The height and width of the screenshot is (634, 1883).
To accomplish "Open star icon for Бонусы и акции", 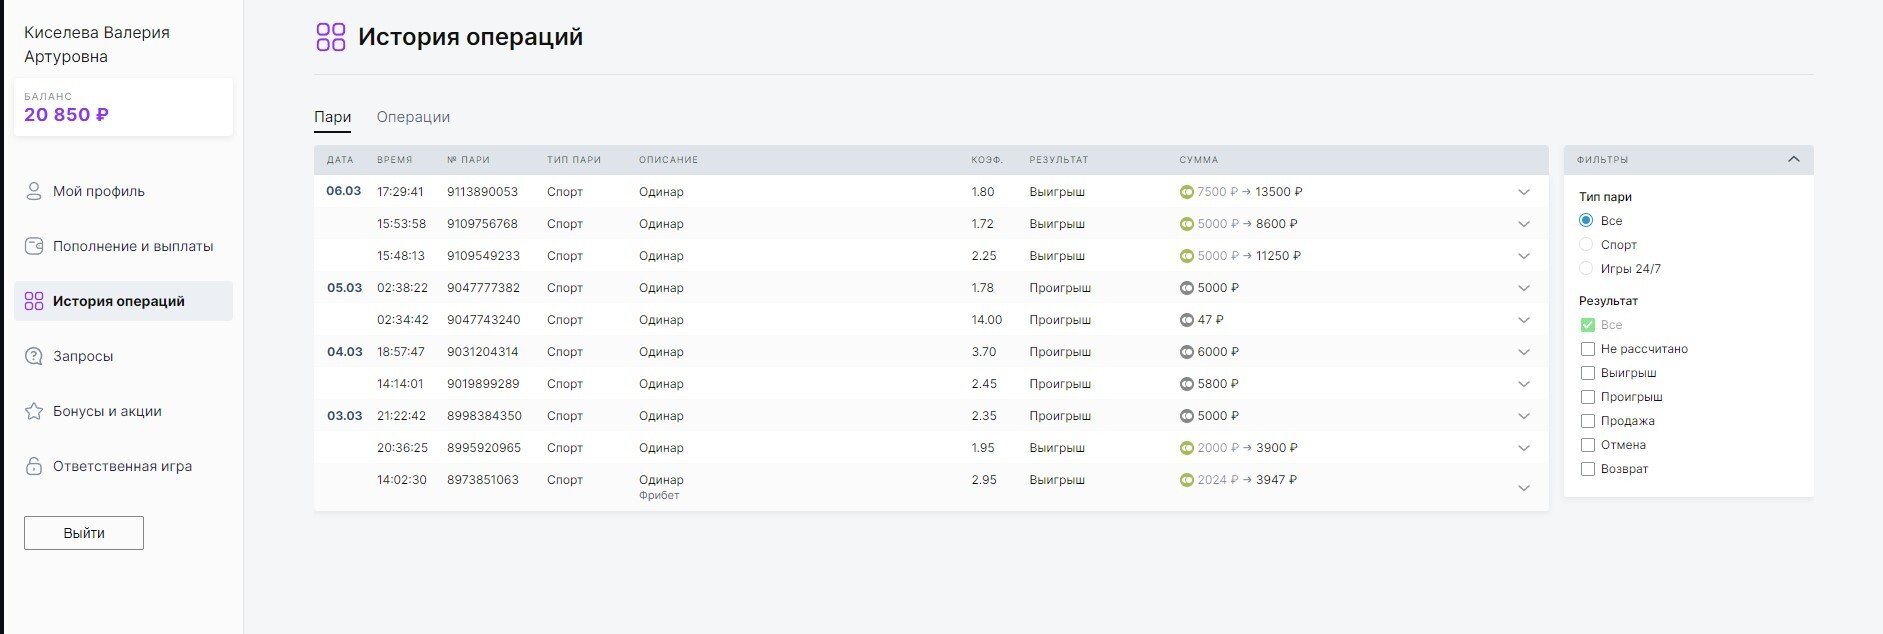I will [x=34, y=411].
